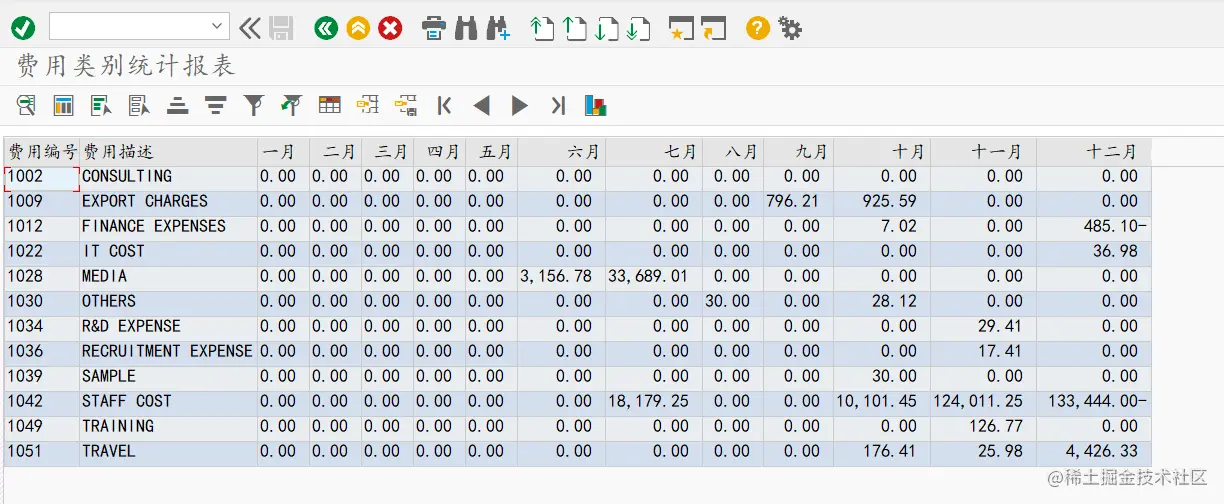
Task: Click the 费用编号 column header
Action: click(x=42, y=152)
